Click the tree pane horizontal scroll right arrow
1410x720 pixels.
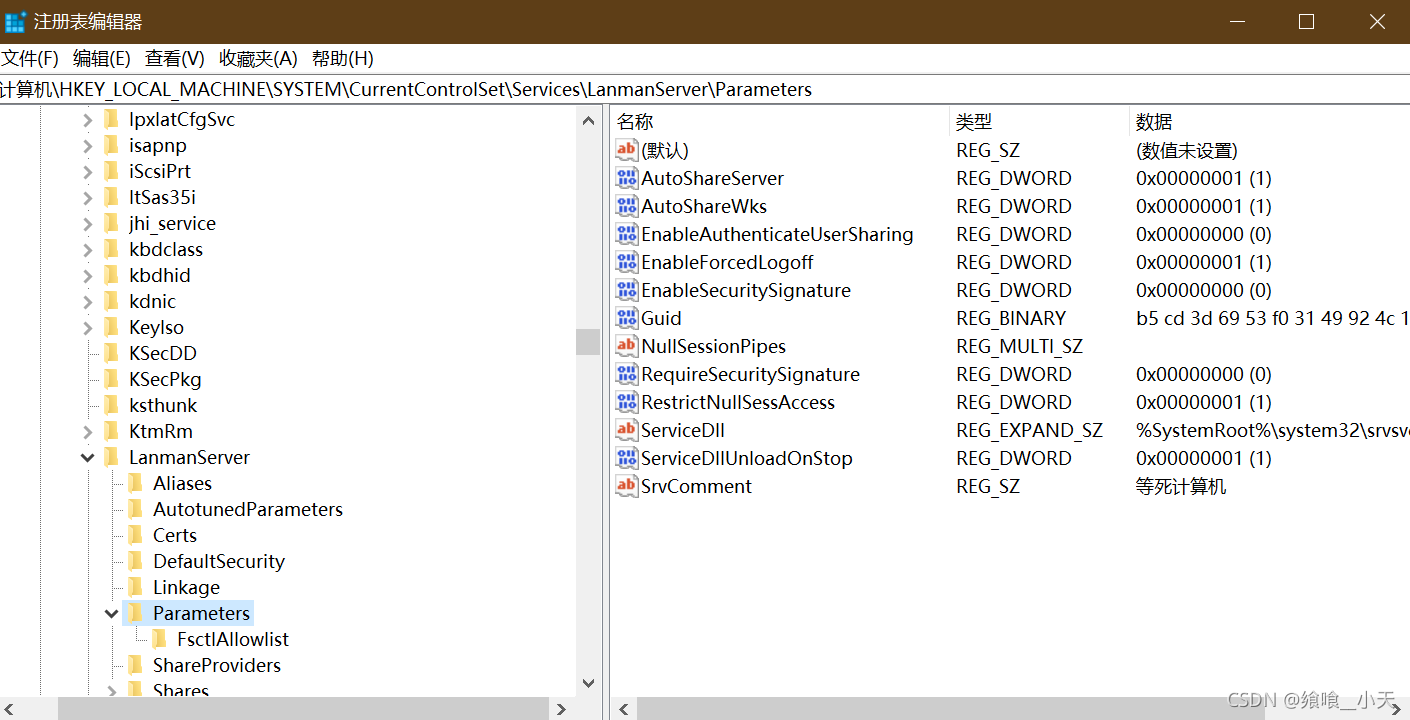563,709
